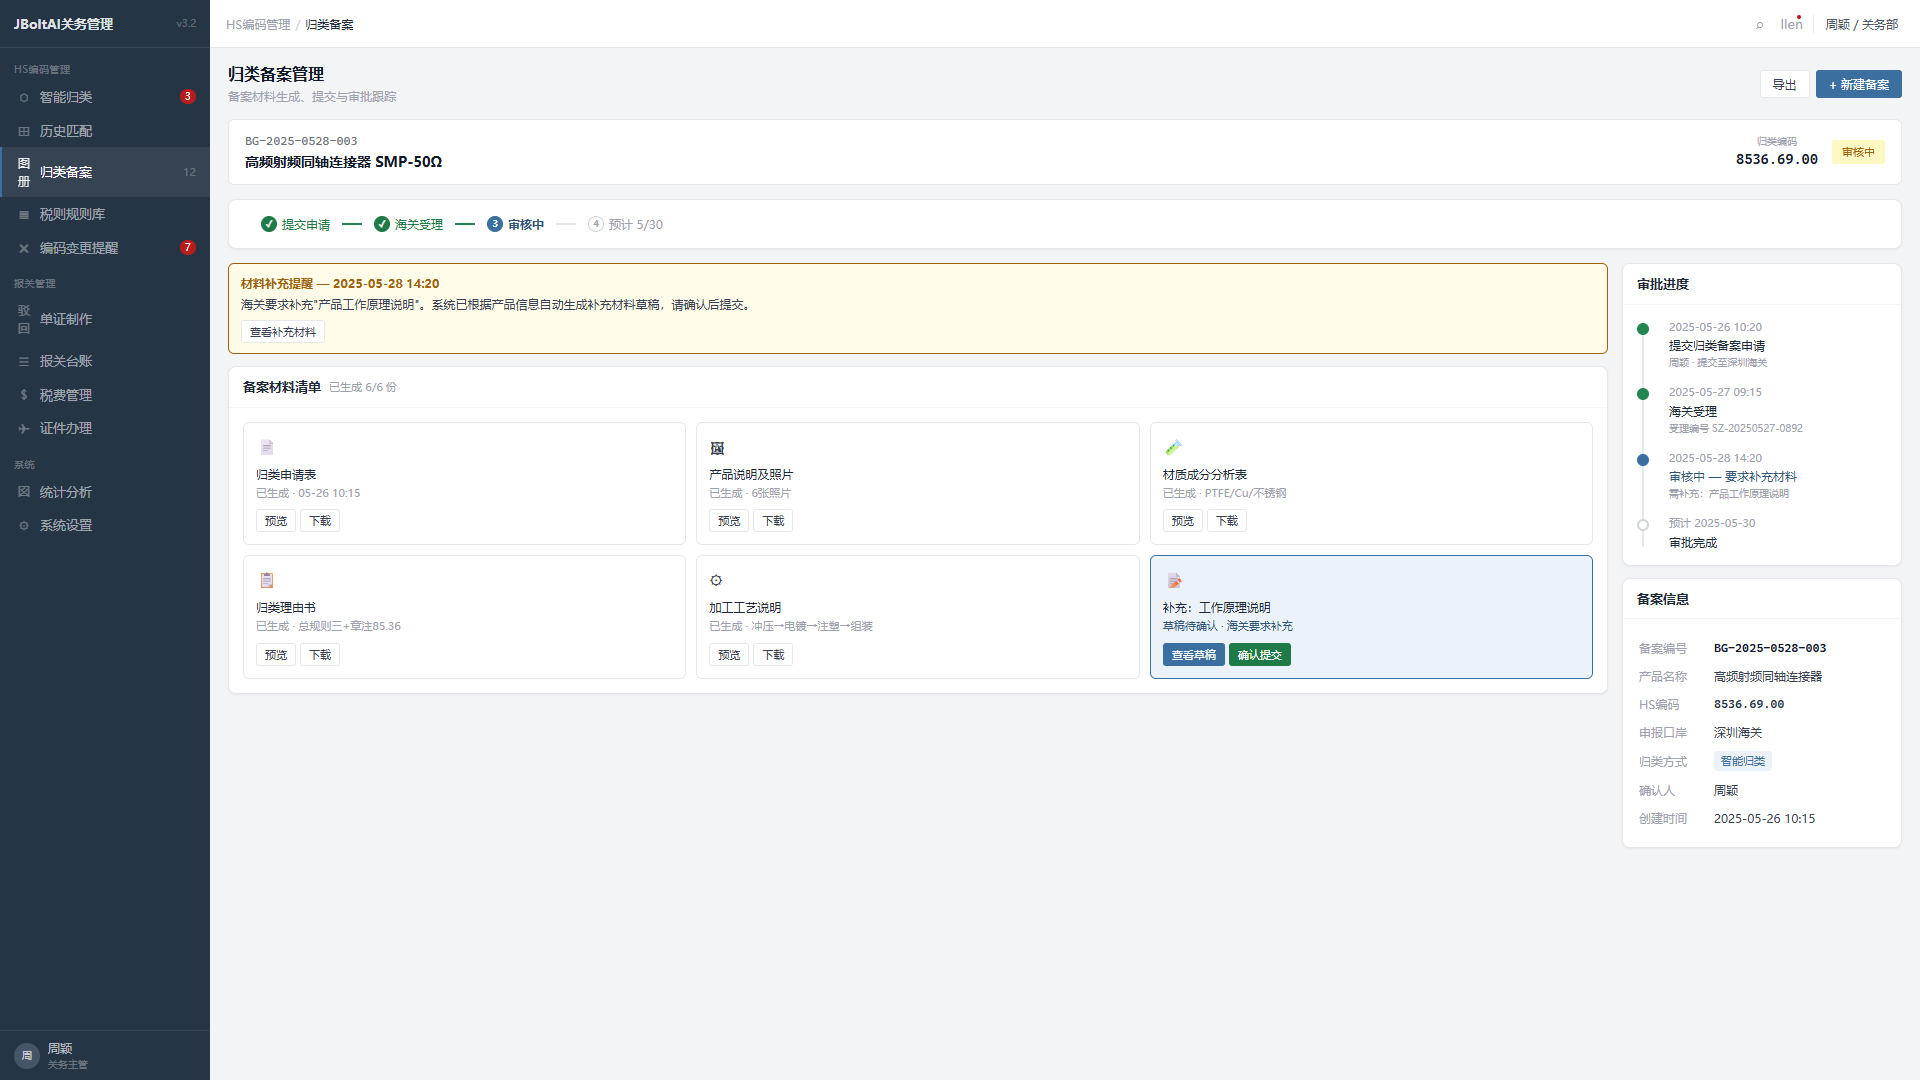Click the 编码变更提醒 X icon
Viewport: 1920px width, 1080px height.
(24, 248)
